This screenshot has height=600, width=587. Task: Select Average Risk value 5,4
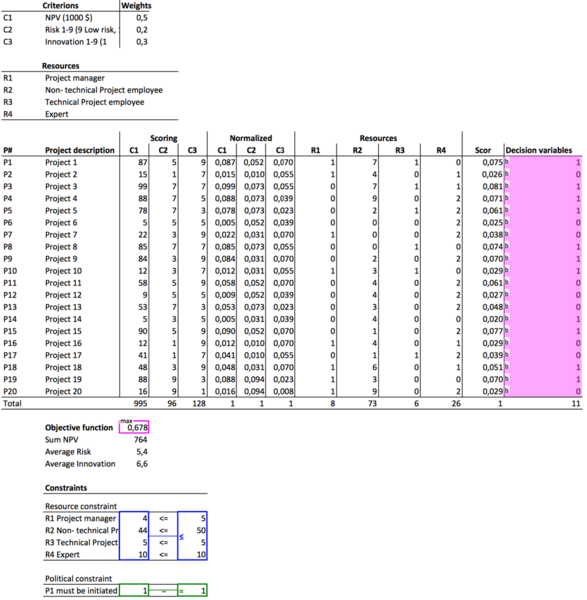tap(142, 452)
